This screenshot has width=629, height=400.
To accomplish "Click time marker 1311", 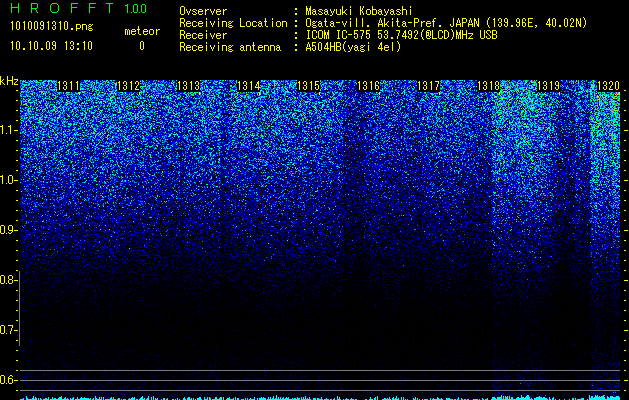I will coord(68,86).
